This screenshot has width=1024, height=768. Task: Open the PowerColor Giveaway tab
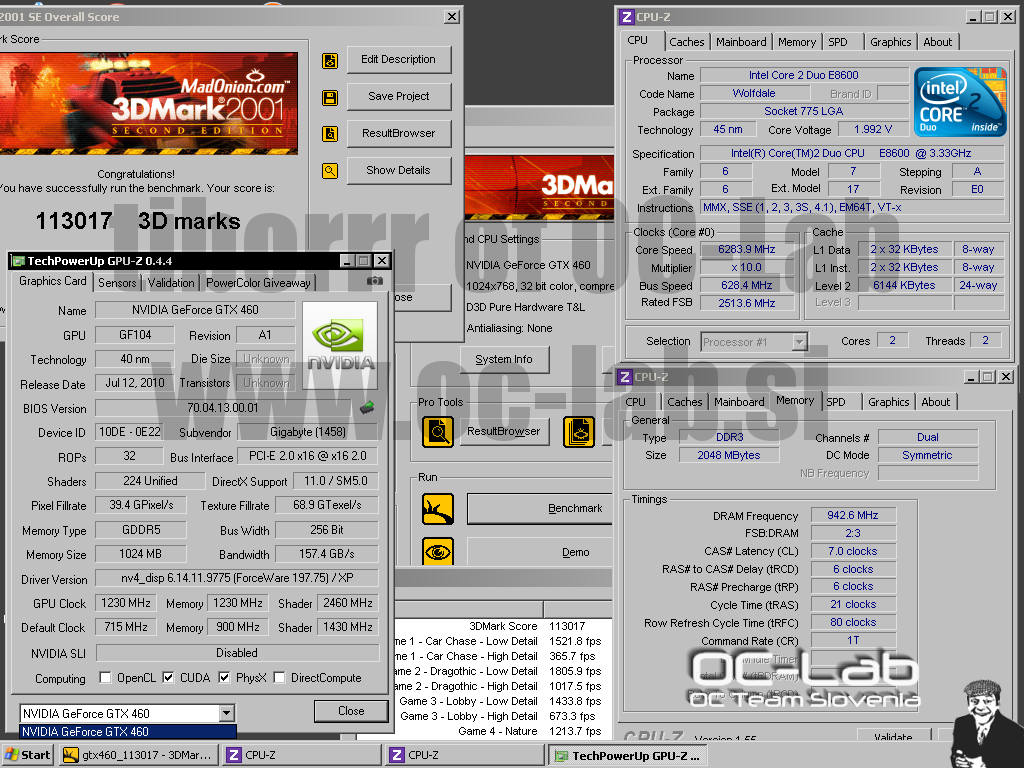pos(258,283)
